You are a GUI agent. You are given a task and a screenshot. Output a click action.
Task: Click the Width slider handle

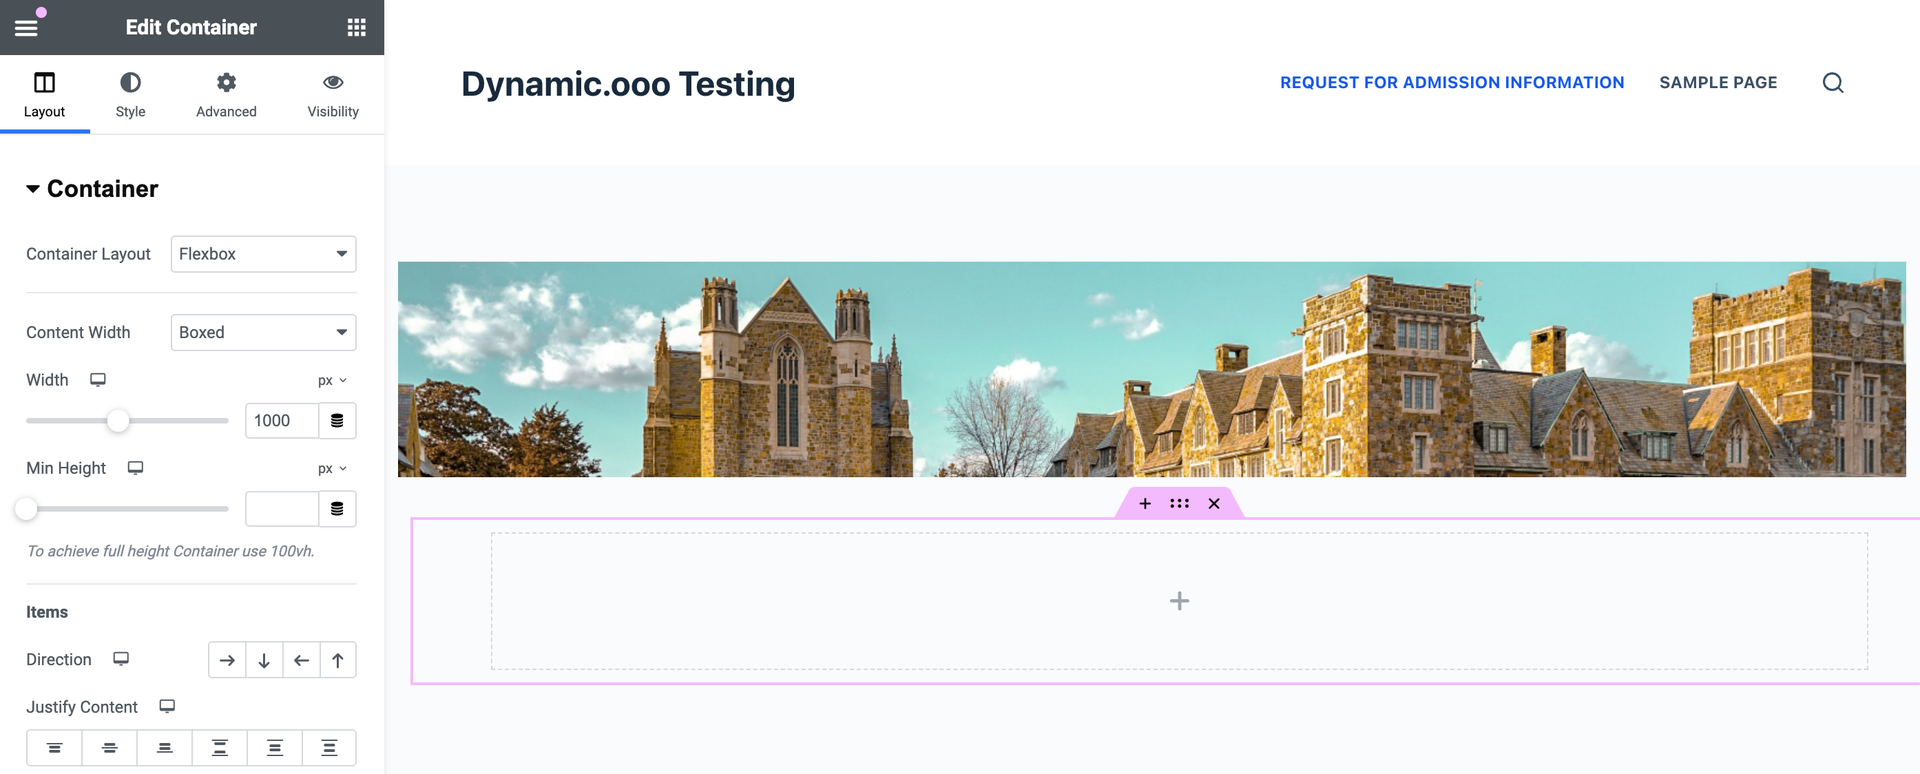(118, 421)
